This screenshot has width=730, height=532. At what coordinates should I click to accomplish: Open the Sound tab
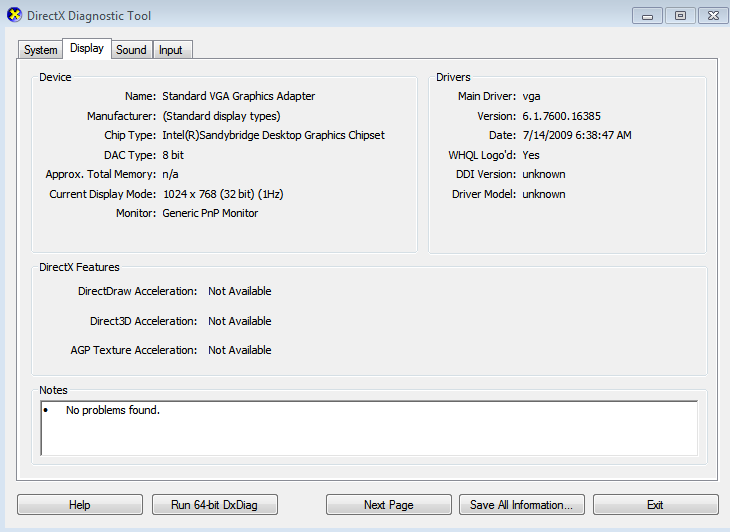(x=131, y=50)
